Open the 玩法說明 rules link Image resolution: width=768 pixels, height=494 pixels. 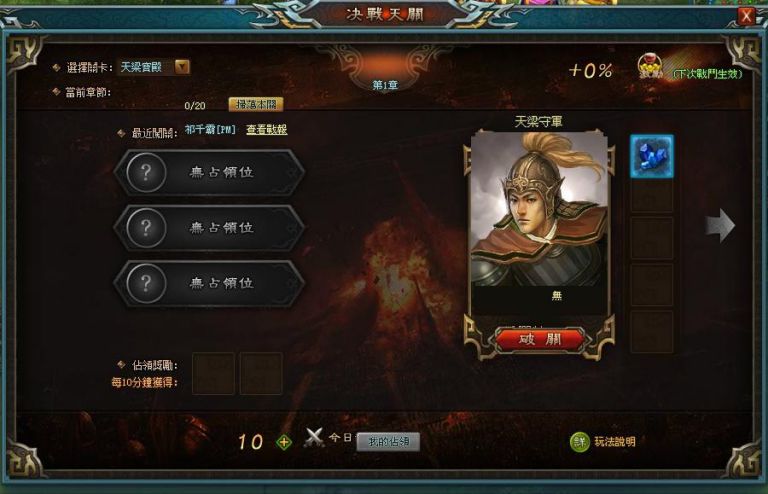click(x=615, y=442)
